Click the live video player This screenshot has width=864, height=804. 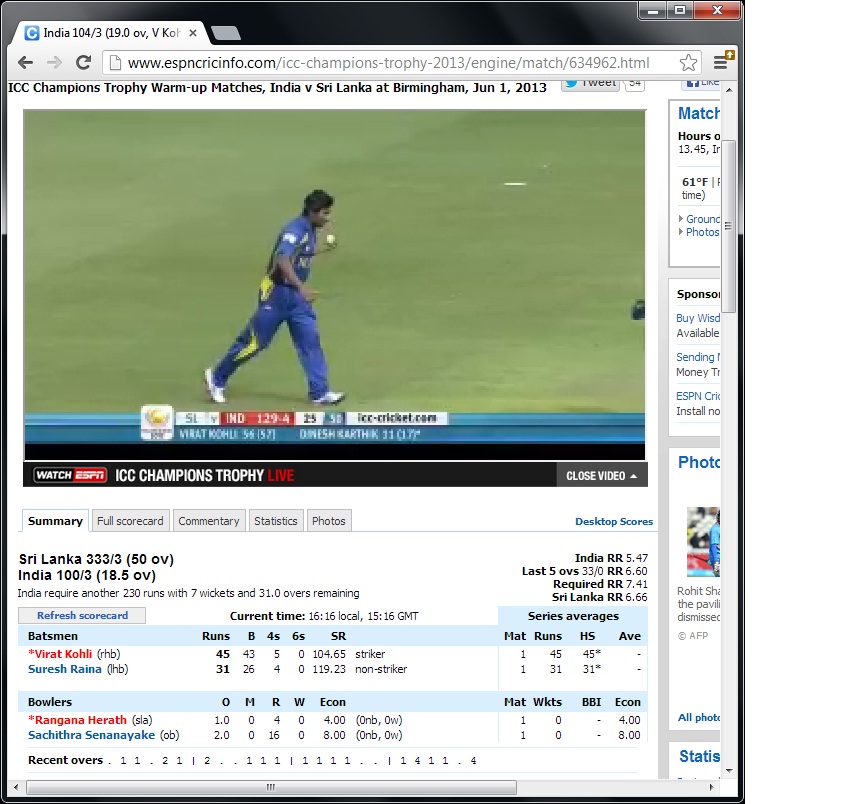334,285
